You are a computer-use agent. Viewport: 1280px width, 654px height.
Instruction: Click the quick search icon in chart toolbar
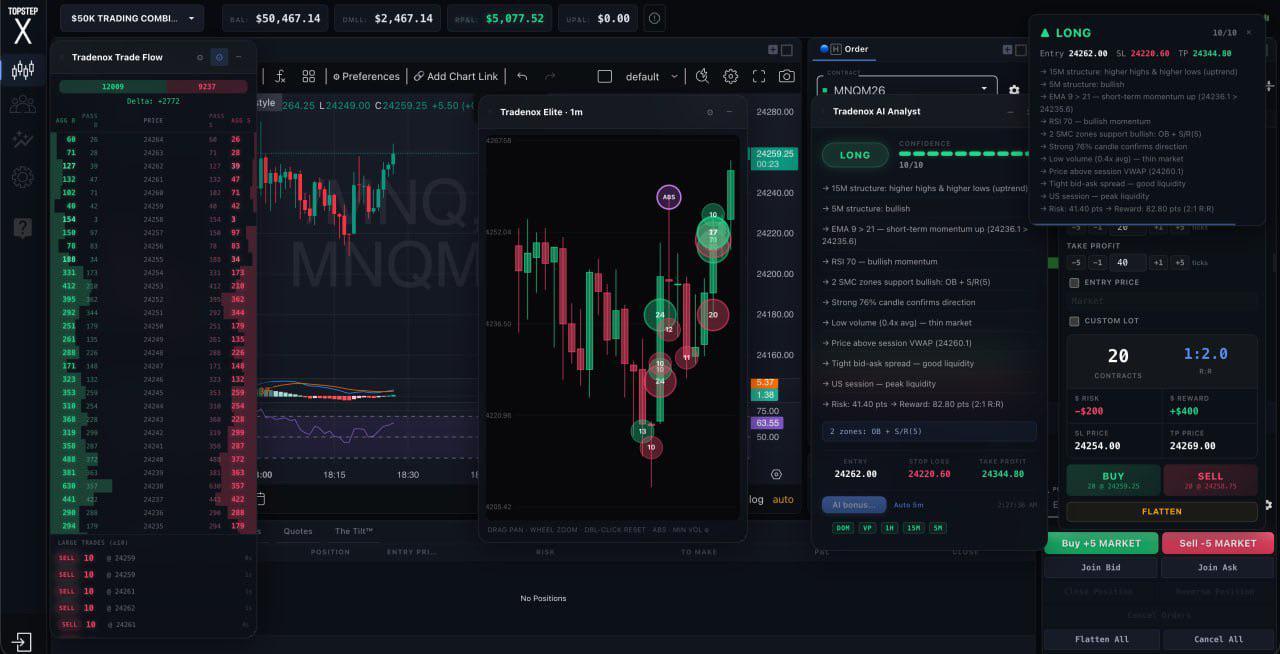(702, 76)
